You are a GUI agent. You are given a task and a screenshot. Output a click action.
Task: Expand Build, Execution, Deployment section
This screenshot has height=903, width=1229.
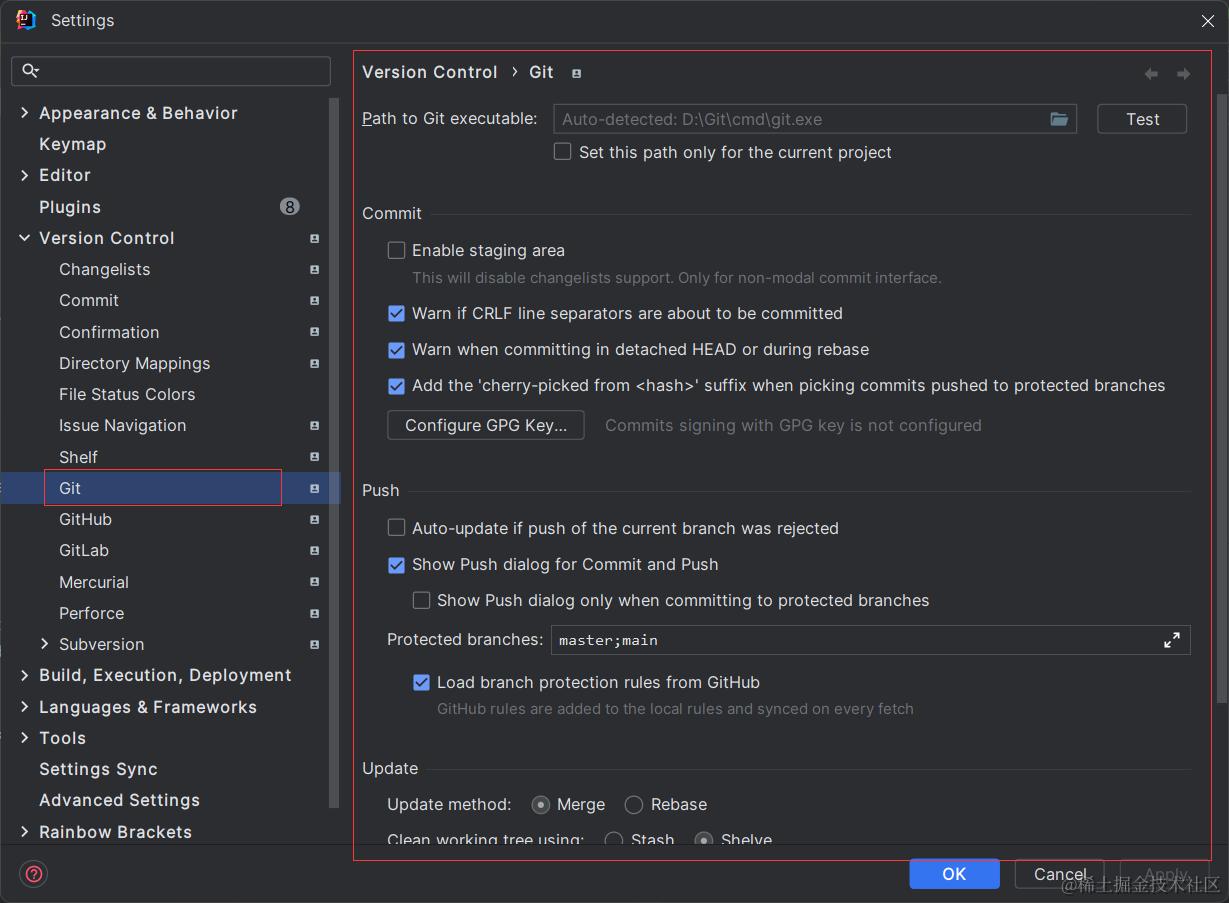pyautogui.click(x=25, y=675)
